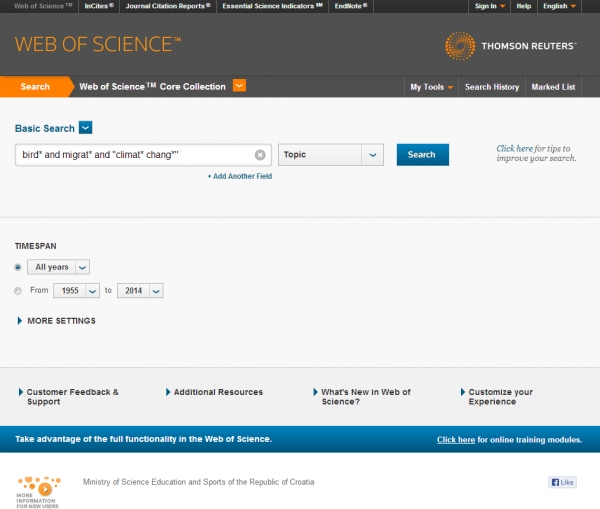This screenshot has width=600, height=509.
Task: Go to EndNote from top bar
Action: [351, 6]
